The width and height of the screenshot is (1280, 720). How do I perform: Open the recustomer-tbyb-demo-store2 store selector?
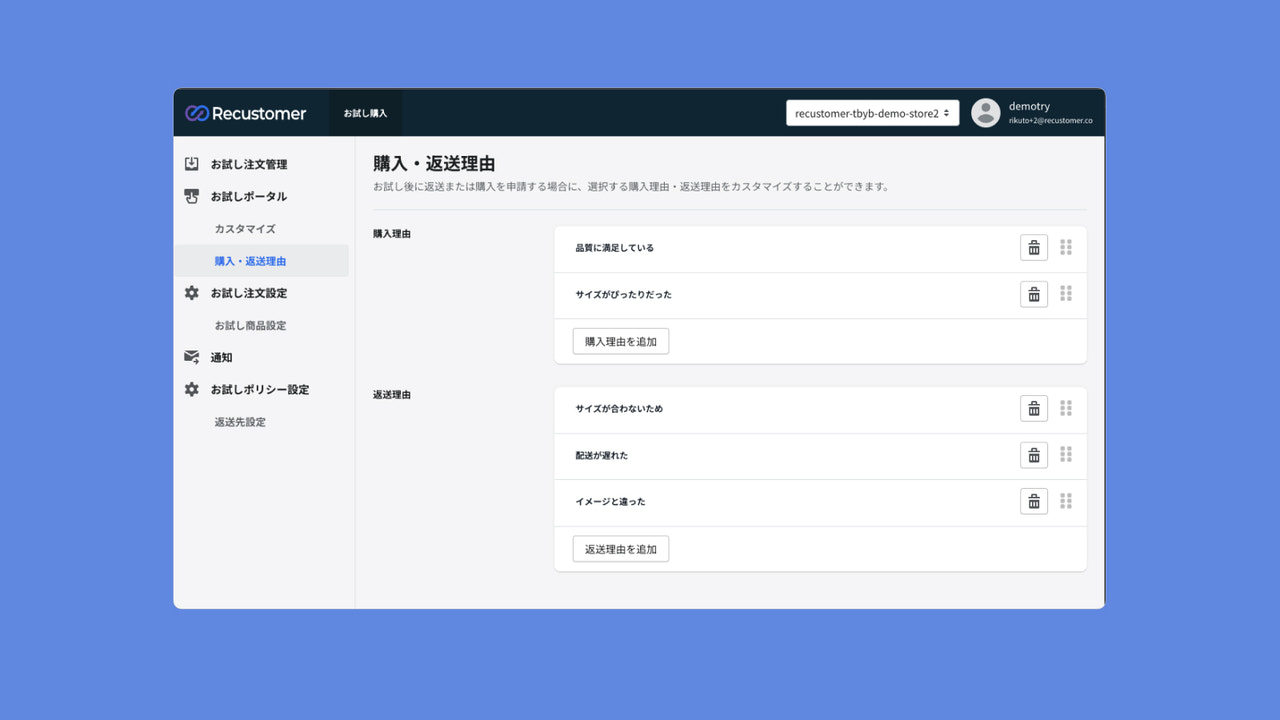(x=873, y=113)
